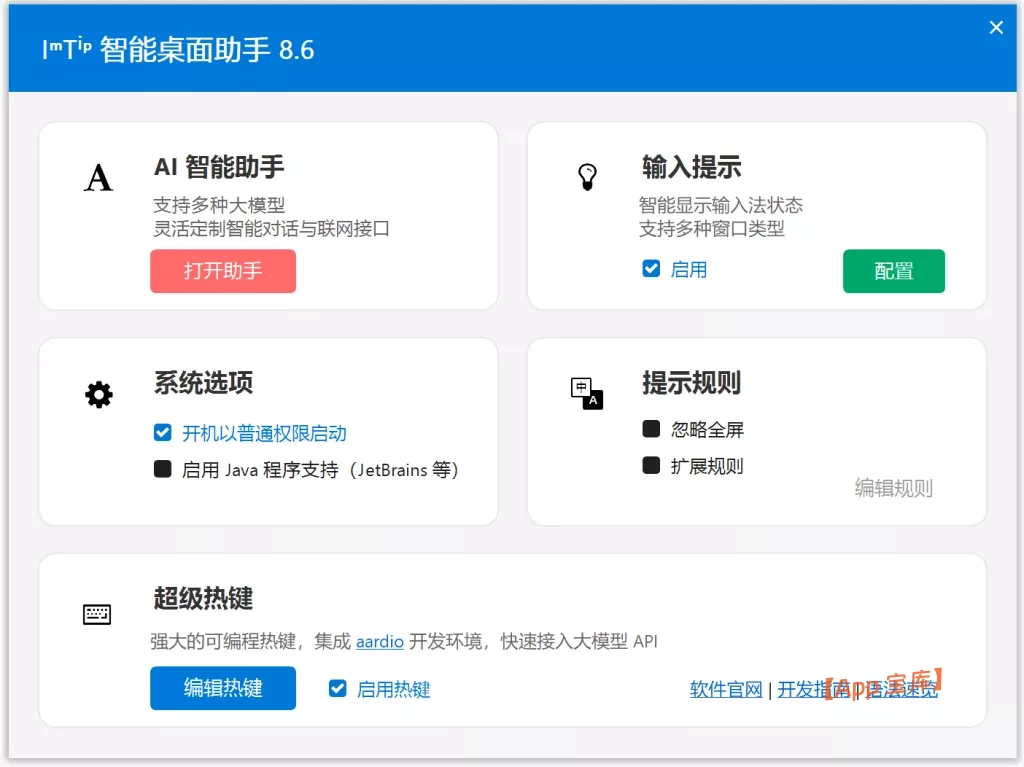
Task: Click the AI assistant letter A icon
Action: [99, 178]
